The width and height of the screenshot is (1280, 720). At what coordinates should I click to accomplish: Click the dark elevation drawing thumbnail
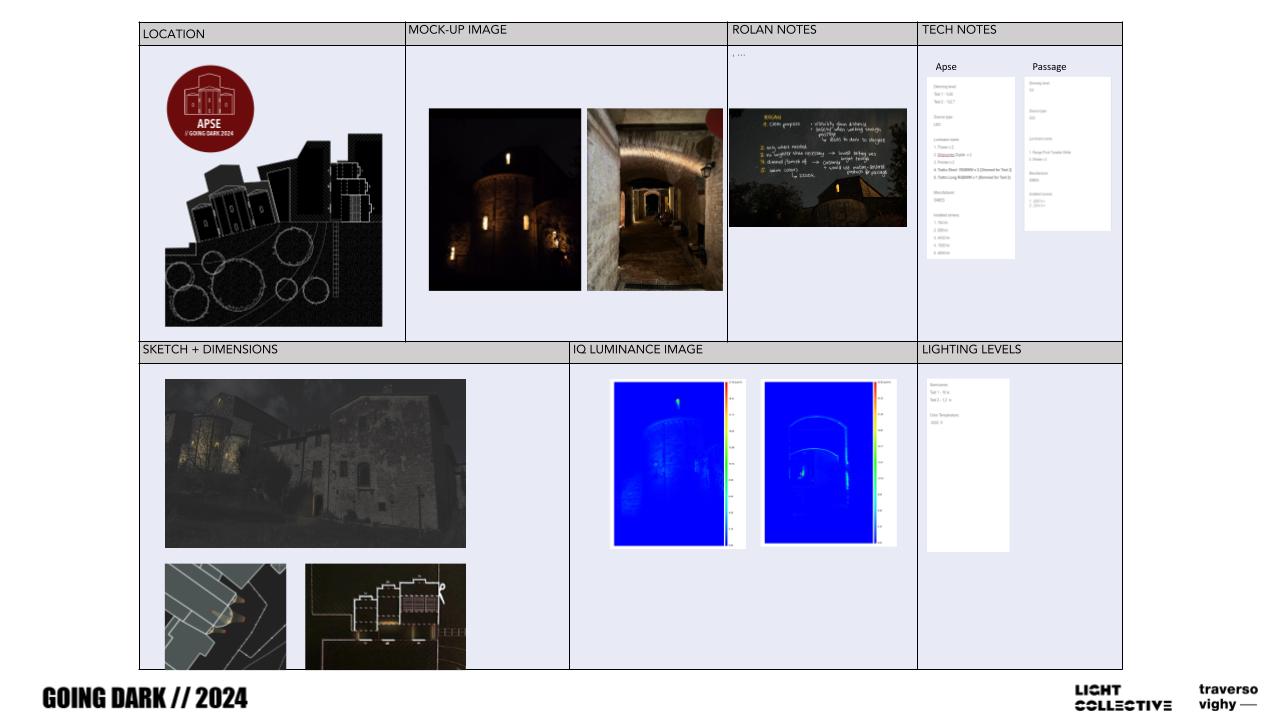pyautogui.click(x=385, y=616)
